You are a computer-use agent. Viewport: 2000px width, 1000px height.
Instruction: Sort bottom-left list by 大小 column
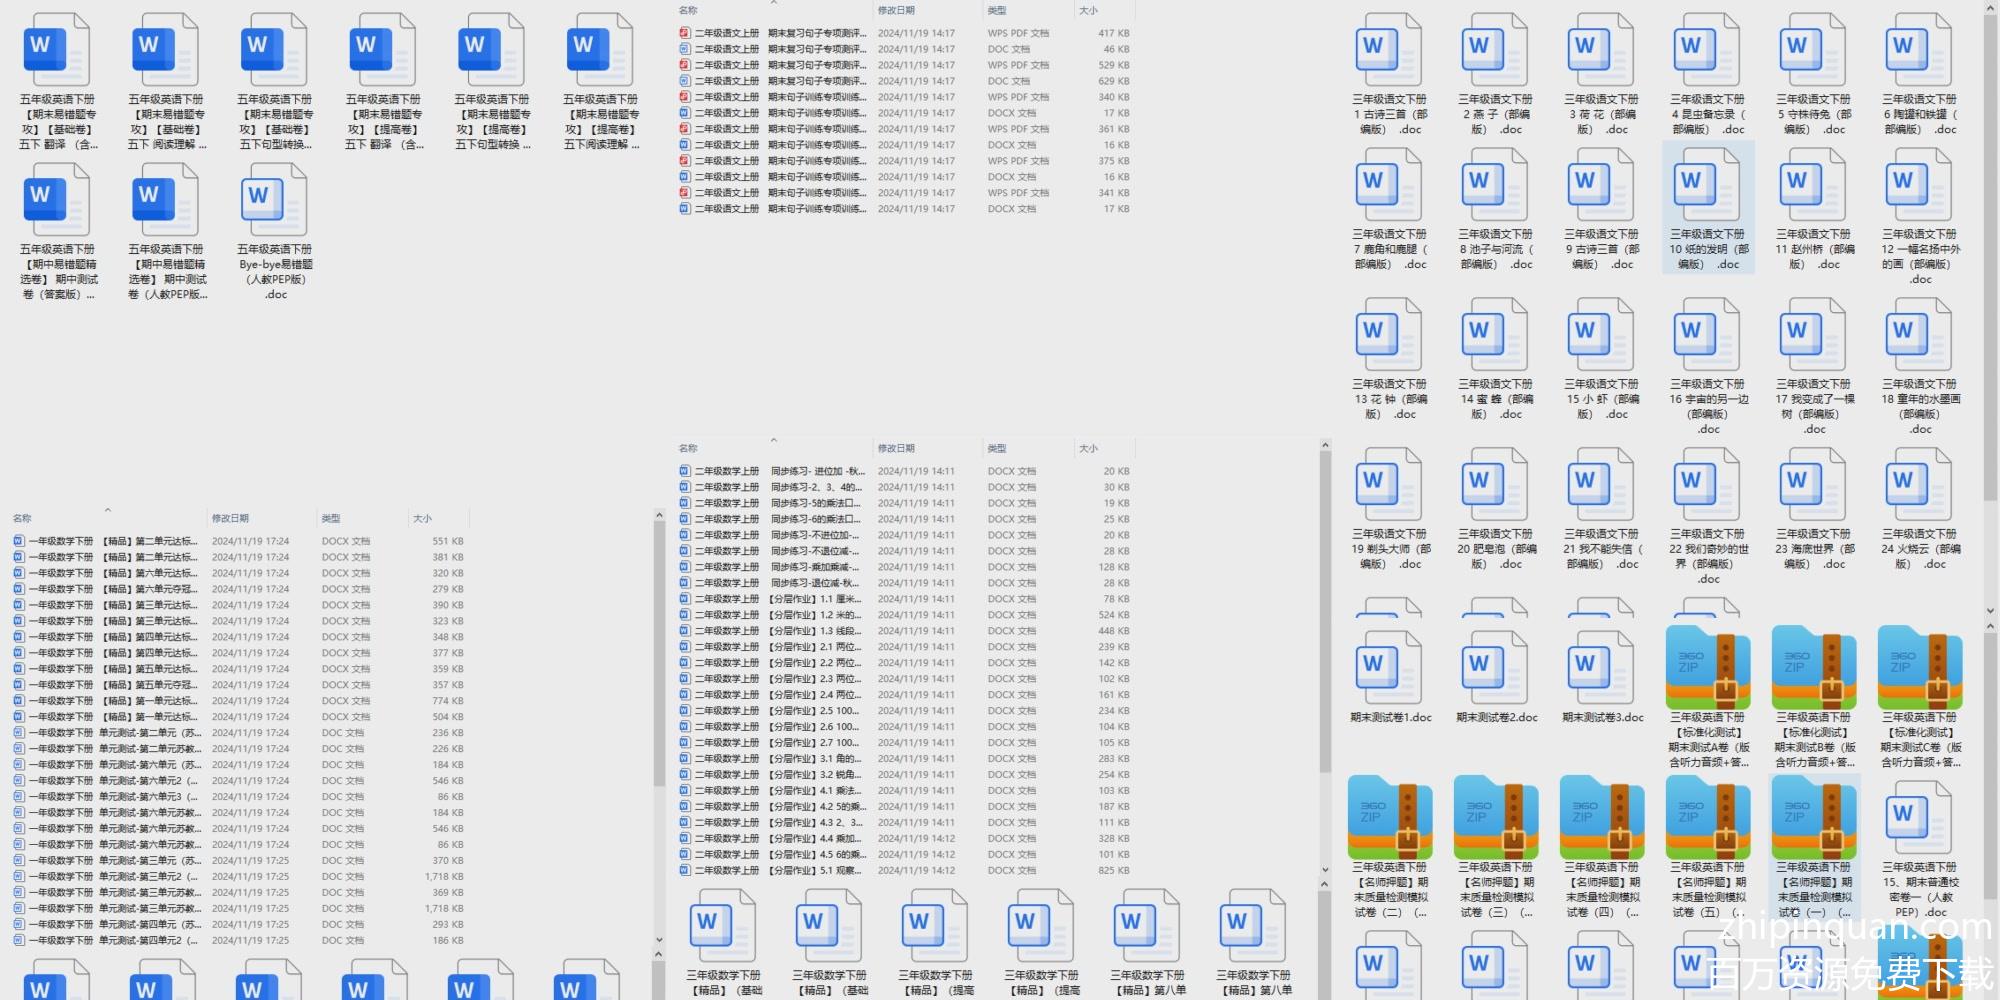(423, 519)
